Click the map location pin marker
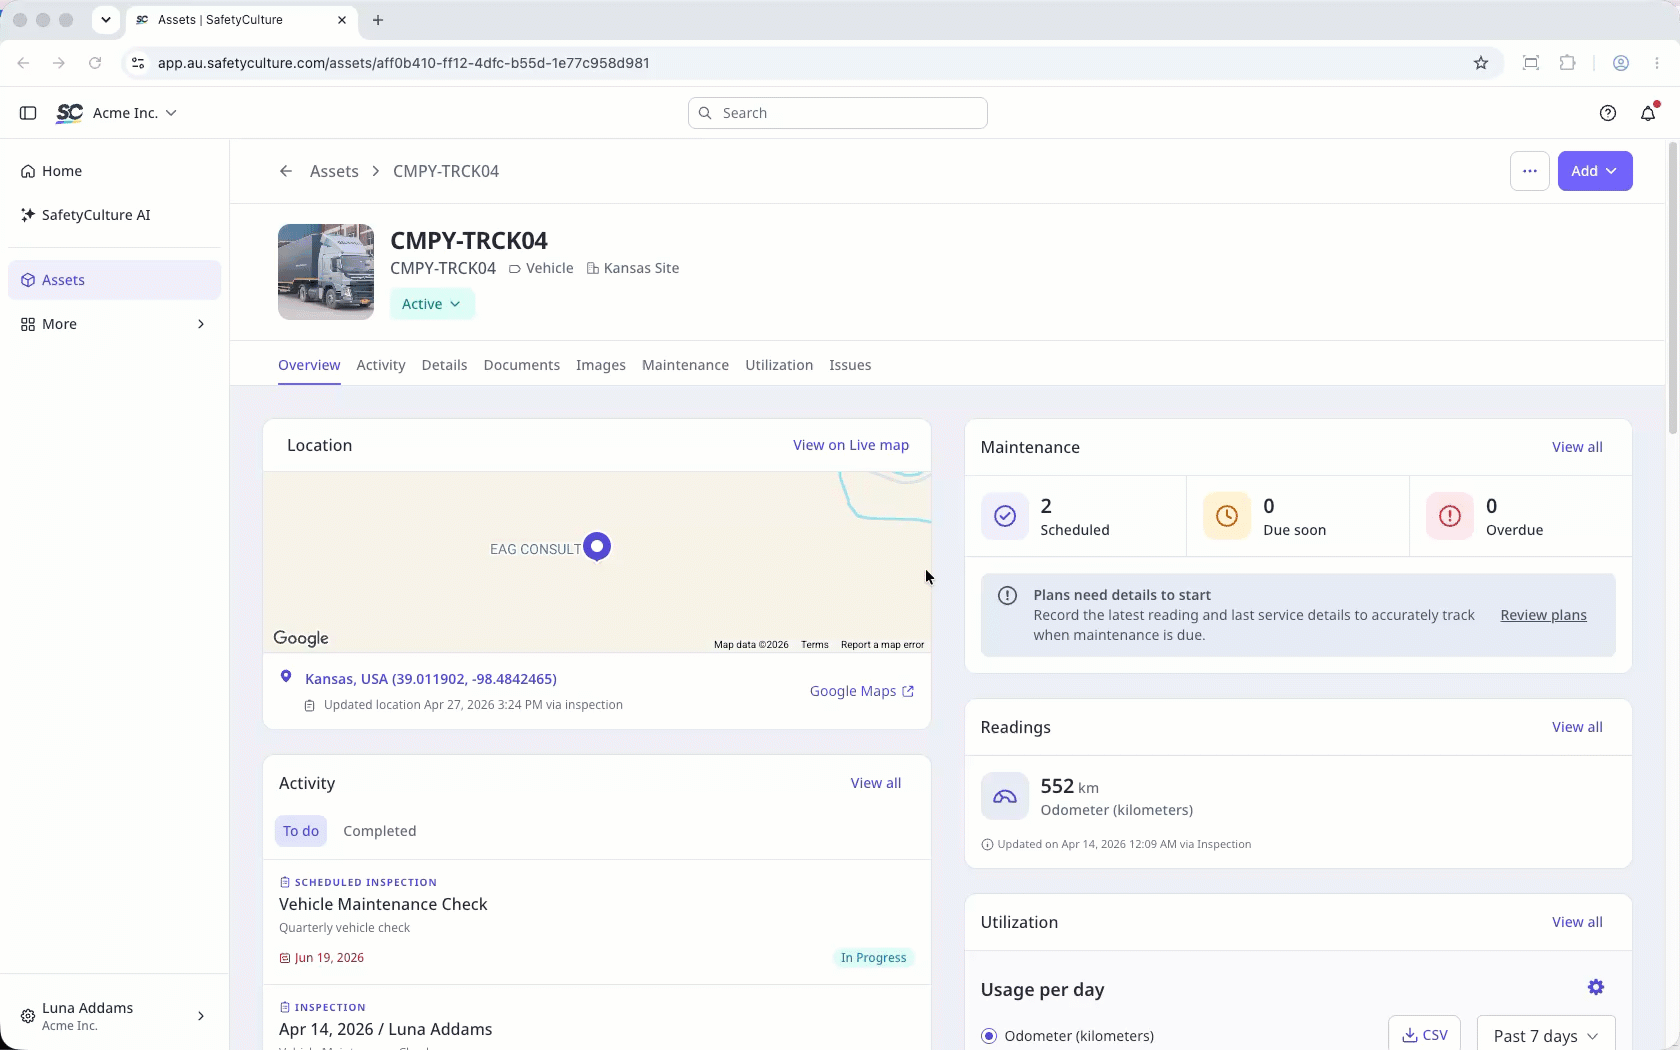The height and width of the screenshot is (1050, 1680). pos(597,547)
